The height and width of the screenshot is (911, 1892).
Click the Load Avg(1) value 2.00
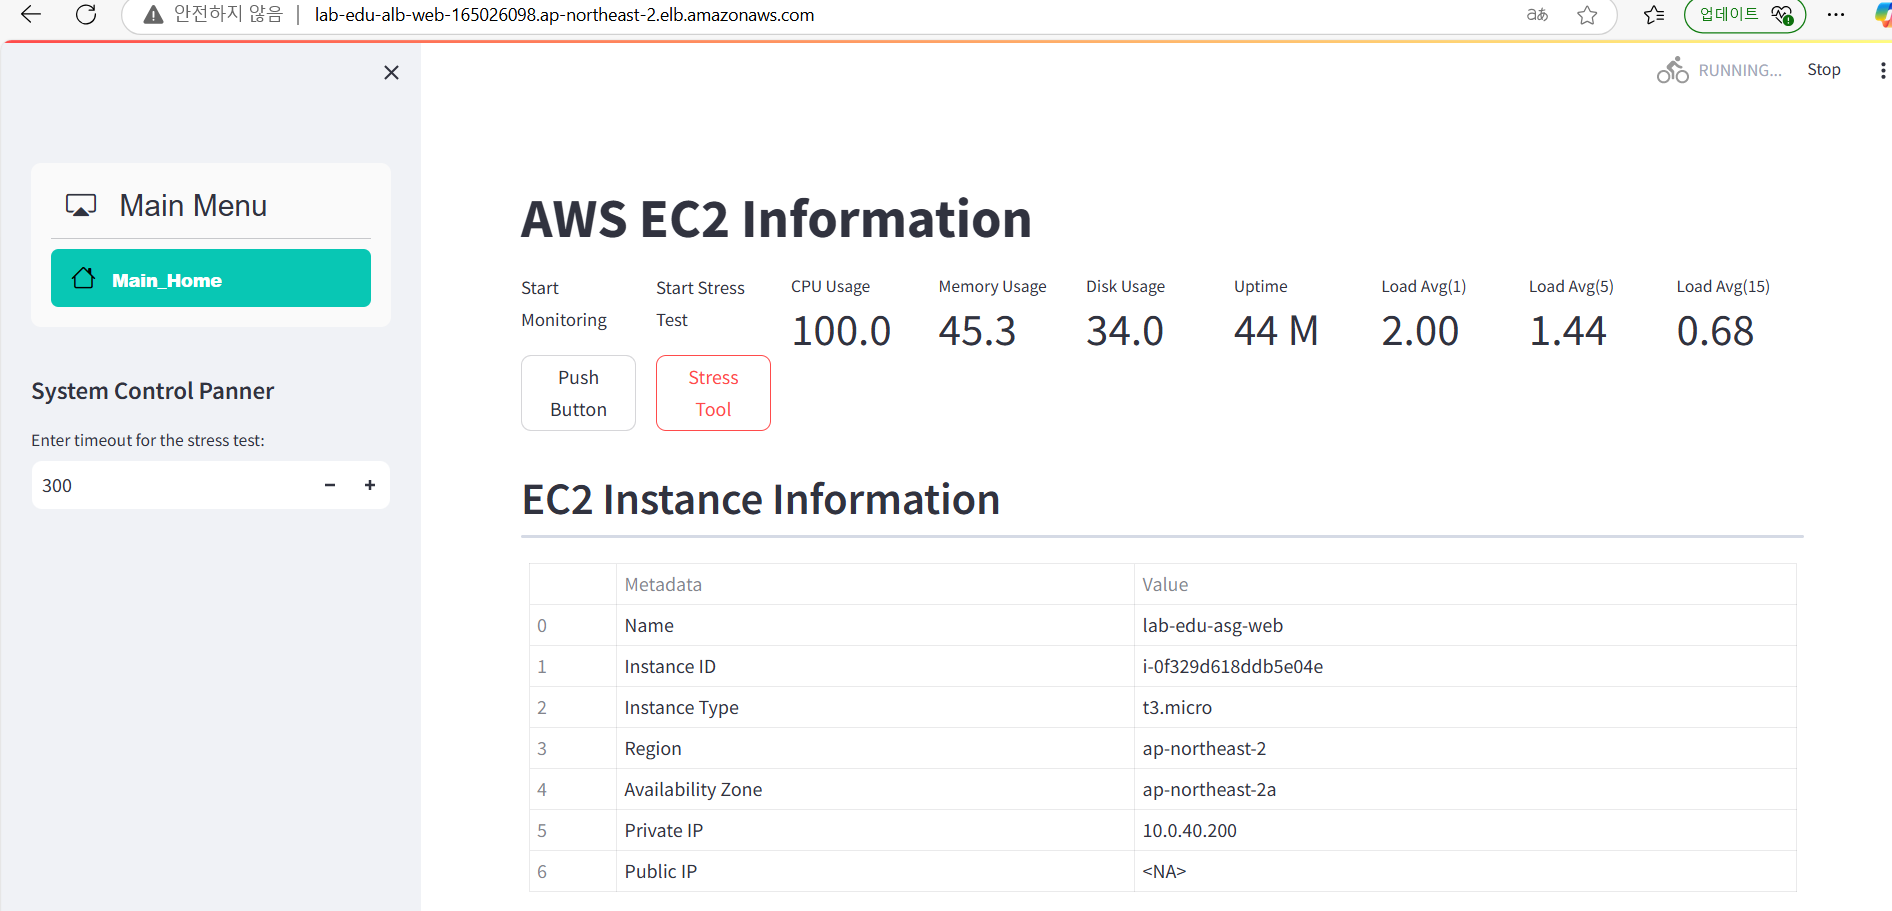pos(1420,331)
